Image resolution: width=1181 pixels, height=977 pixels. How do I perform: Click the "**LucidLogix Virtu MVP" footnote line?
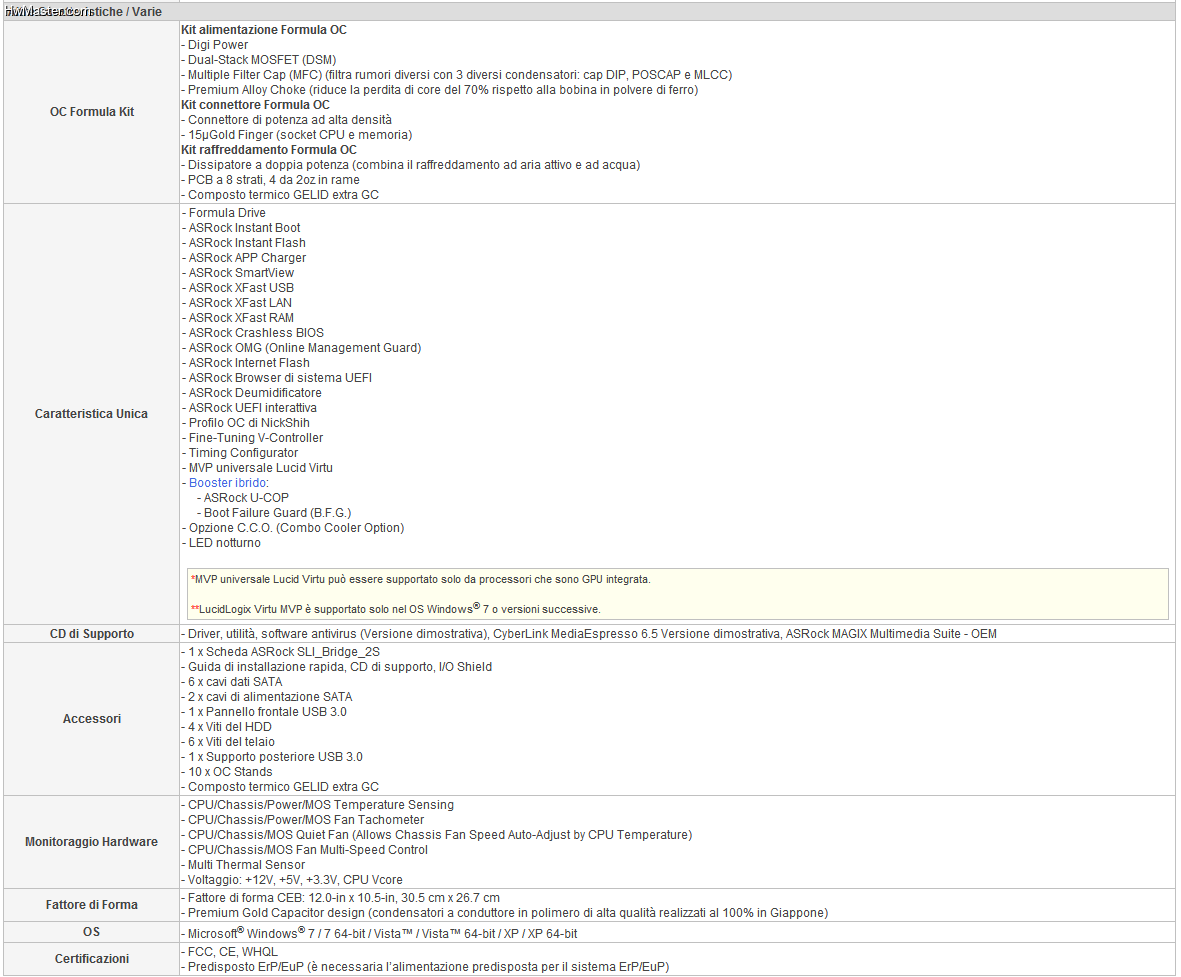(x=395, y=609)
